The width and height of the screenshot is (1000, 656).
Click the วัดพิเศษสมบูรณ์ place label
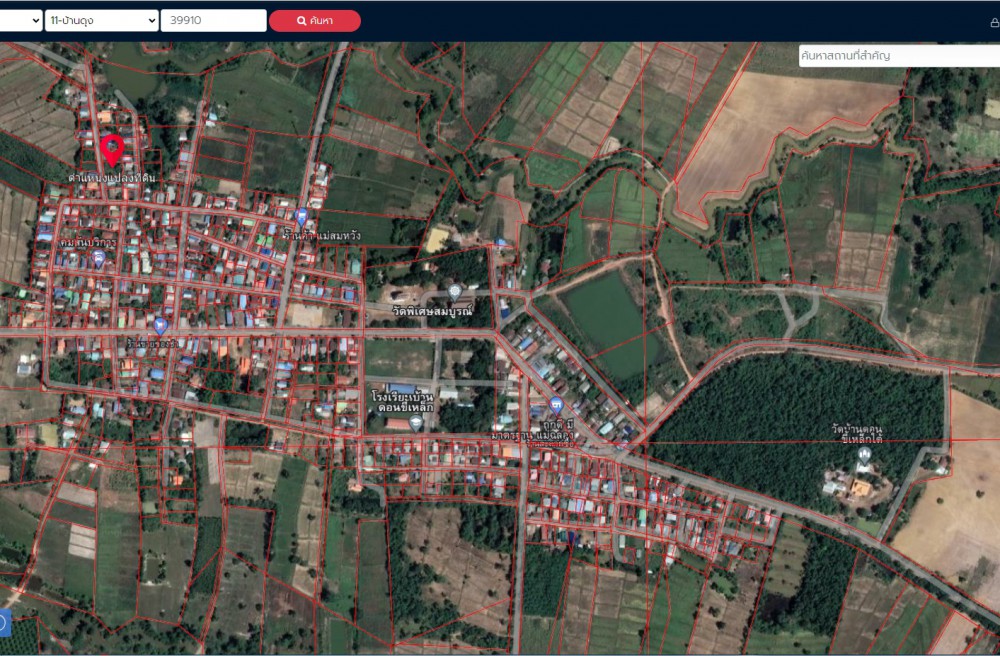431,311
